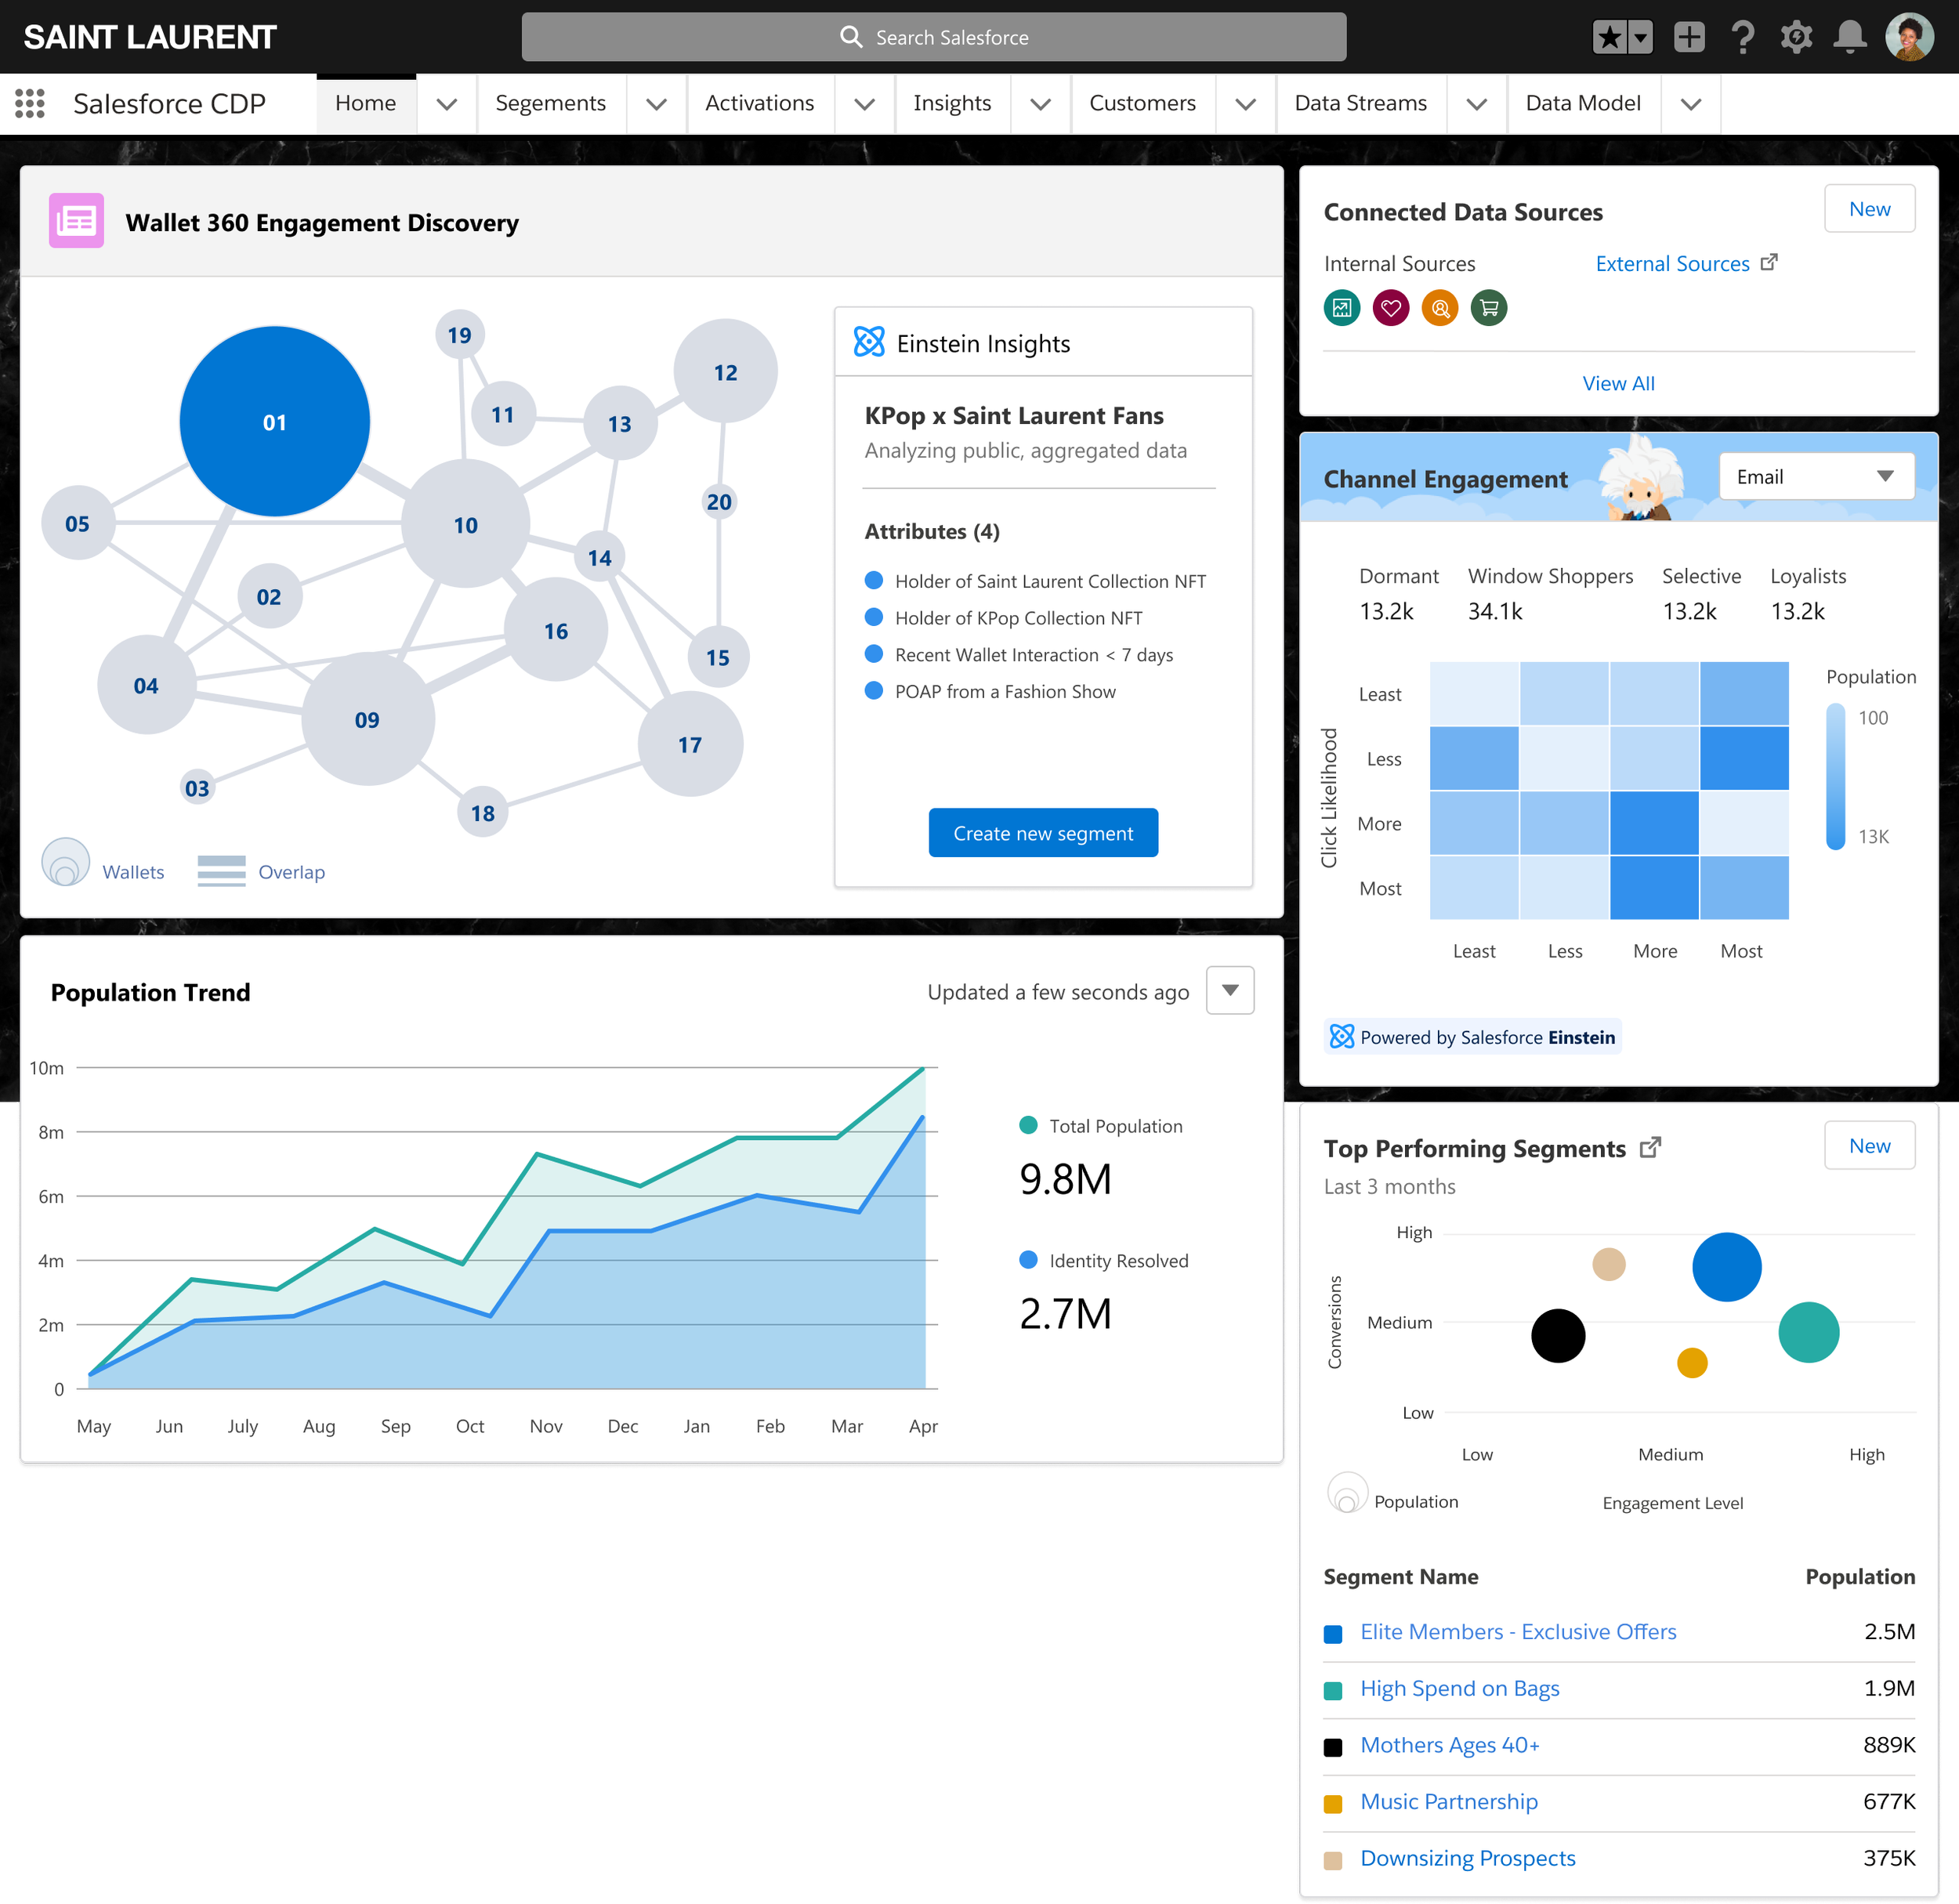Click the Search Salesforce field
The width and height of the screenshot is (1959, 1904).
933,36
